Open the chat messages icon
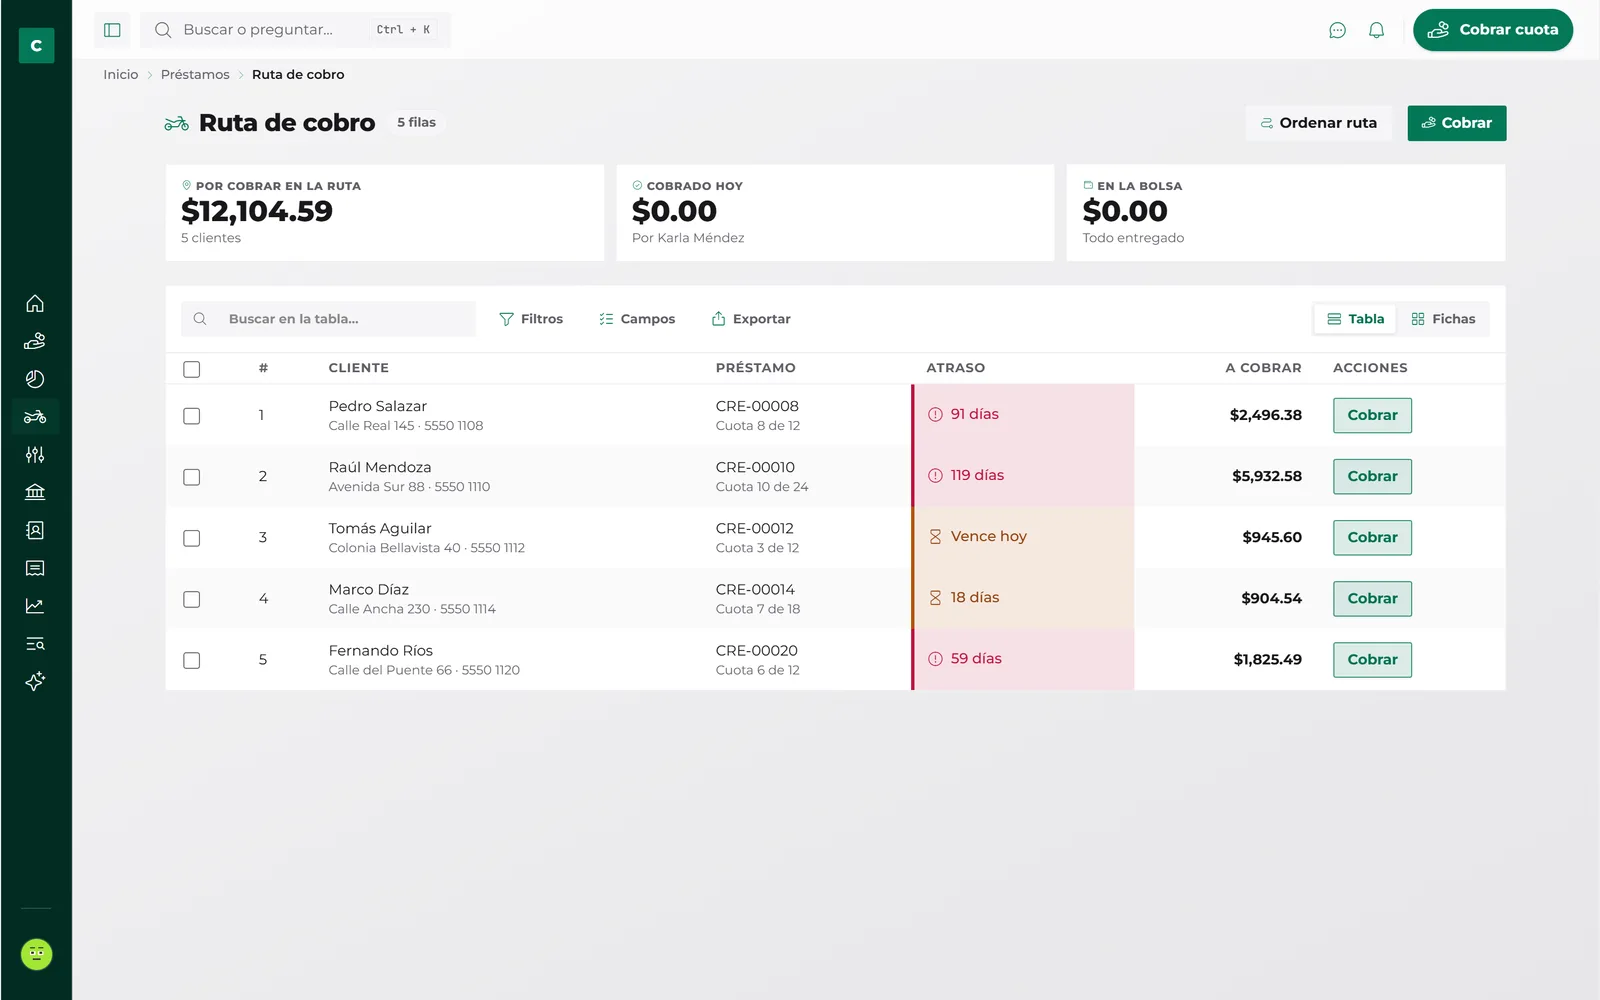 pos(1337,30)
